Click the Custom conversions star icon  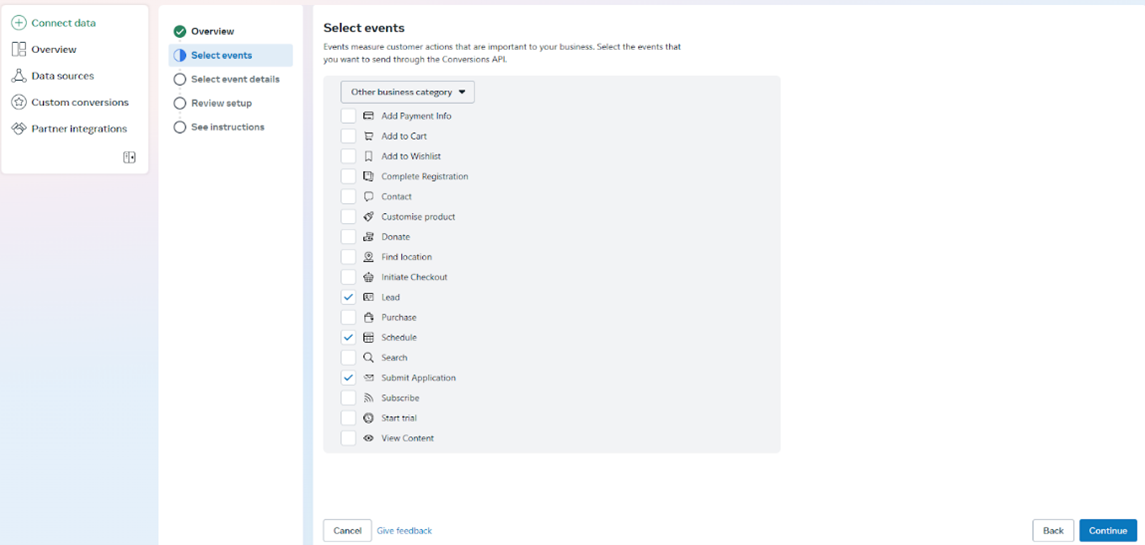[x=19, y=102]
